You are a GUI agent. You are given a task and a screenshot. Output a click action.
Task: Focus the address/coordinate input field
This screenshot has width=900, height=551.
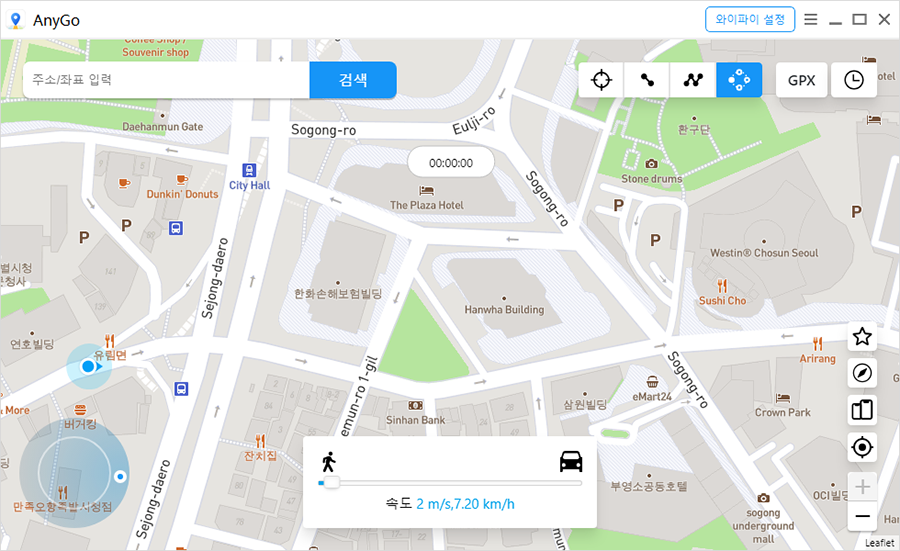[165, 80]
